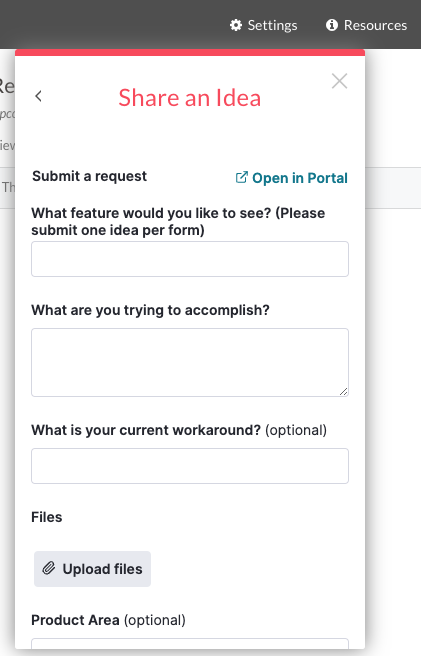This screenshot has width=421, height=656.
Task: Click the Upload files button
Action: coord(92,569)
